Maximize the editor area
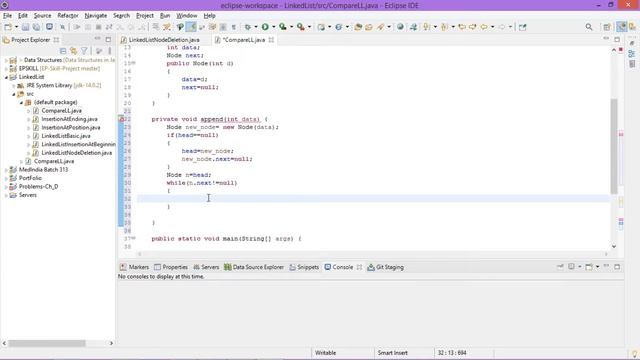 (x=617, y=39)
